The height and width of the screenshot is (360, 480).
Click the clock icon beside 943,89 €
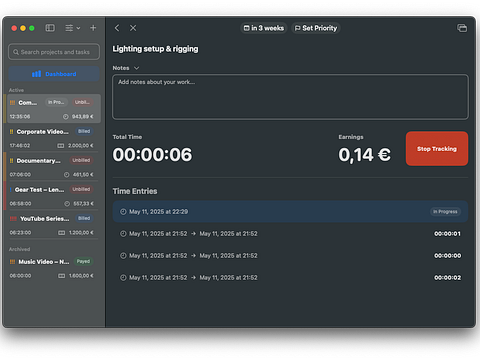point(66,117)
